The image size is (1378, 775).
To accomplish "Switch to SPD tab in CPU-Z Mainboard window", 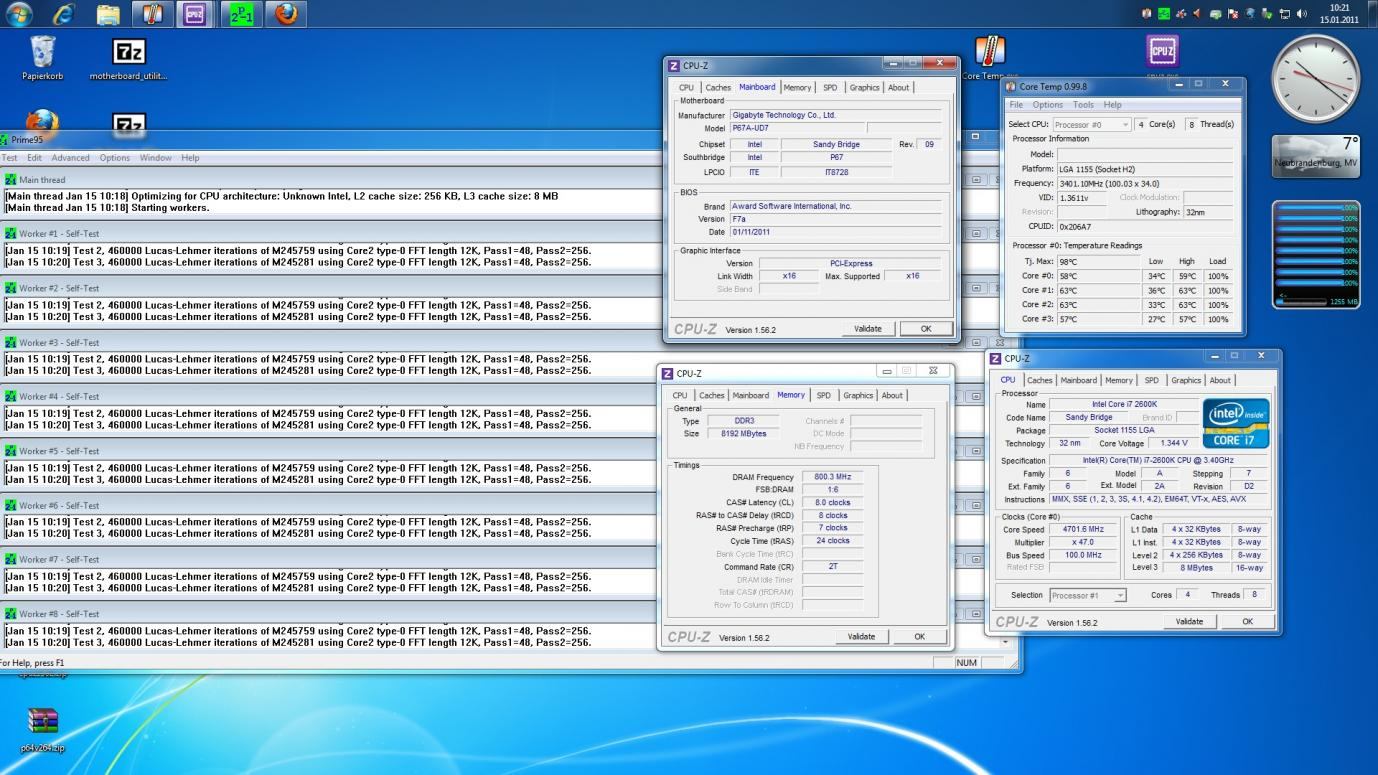I will click(x=830, y=88).
